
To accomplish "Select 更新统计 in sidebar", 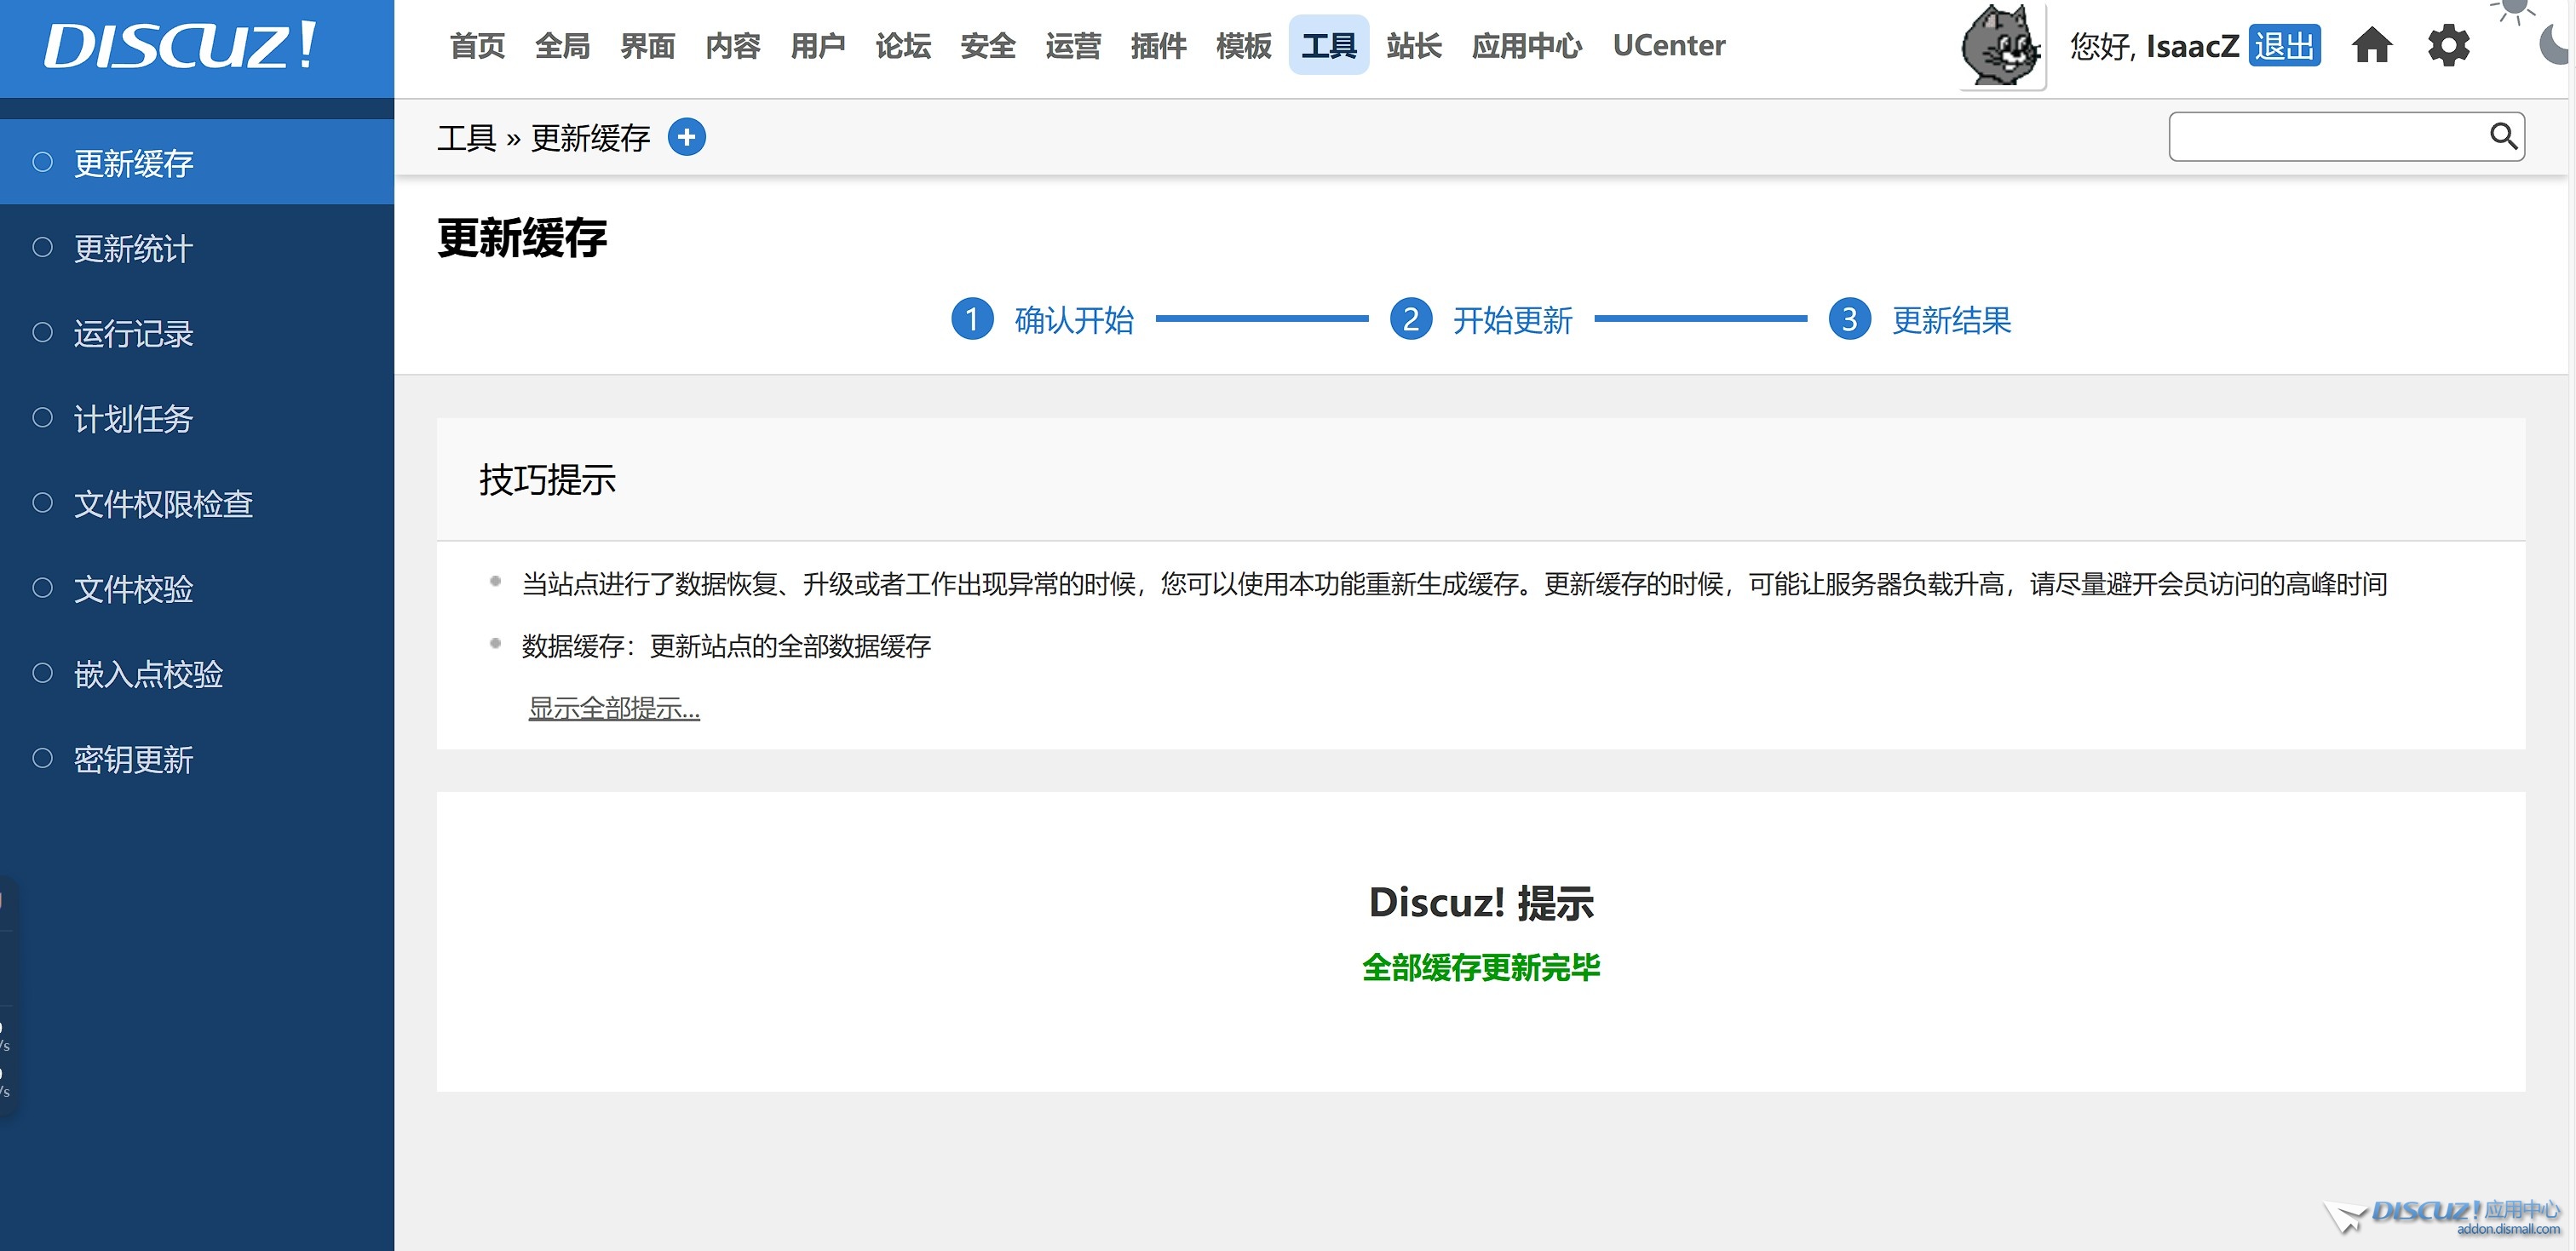I will (x=133, y=248).
